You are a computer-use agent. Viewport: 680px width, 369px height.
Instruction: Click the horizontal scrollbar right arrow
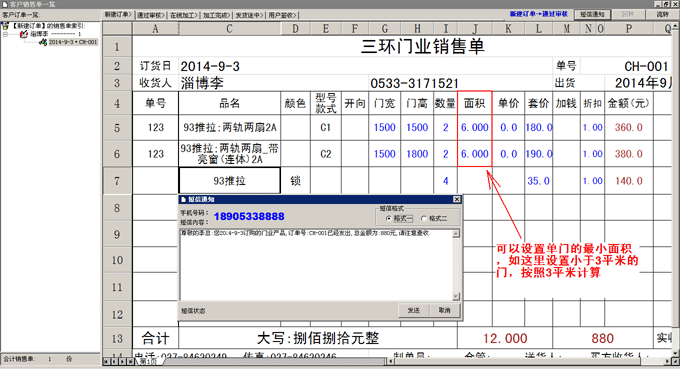pyautogui.click(x=668, y=361)
